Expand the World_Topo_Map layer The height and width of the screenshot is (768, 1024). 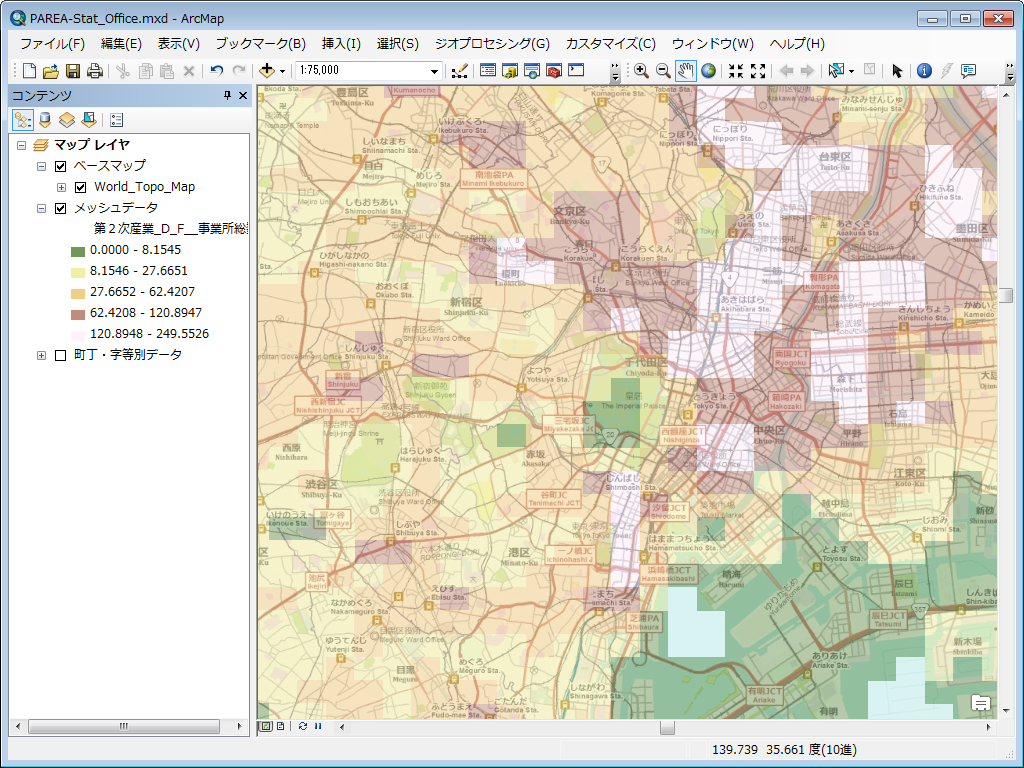[61, 187]
